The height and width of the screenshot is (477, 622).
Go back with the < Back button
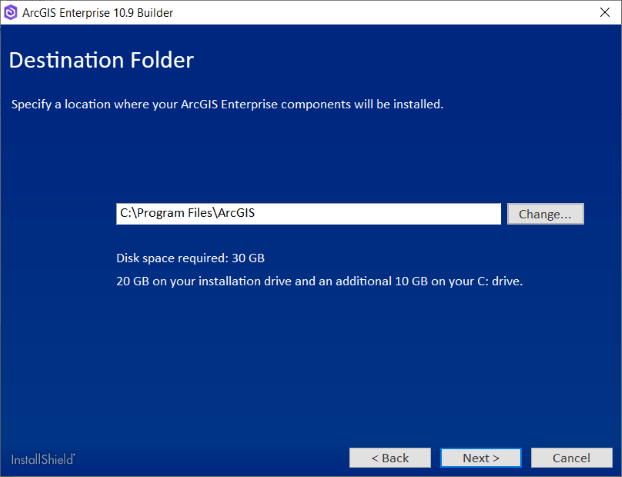tap(390, 457)
